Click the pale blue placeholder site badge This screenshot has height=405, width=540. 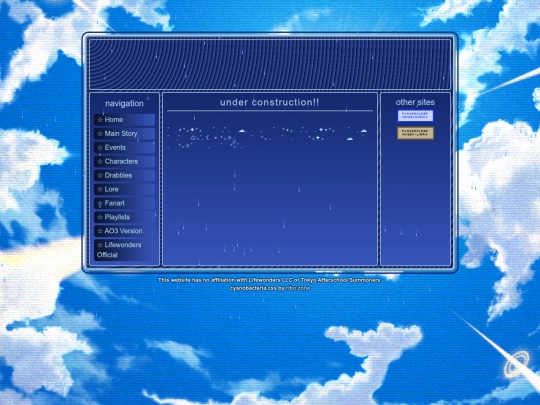click(x=415, y=116)
